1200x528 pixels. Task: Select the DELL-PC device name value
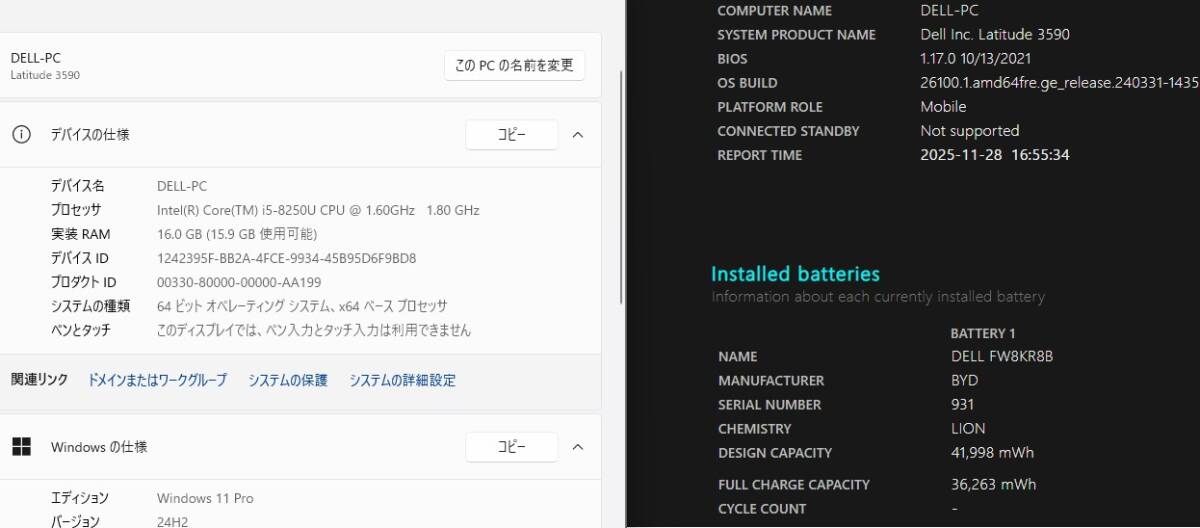(x=182, y=186)
